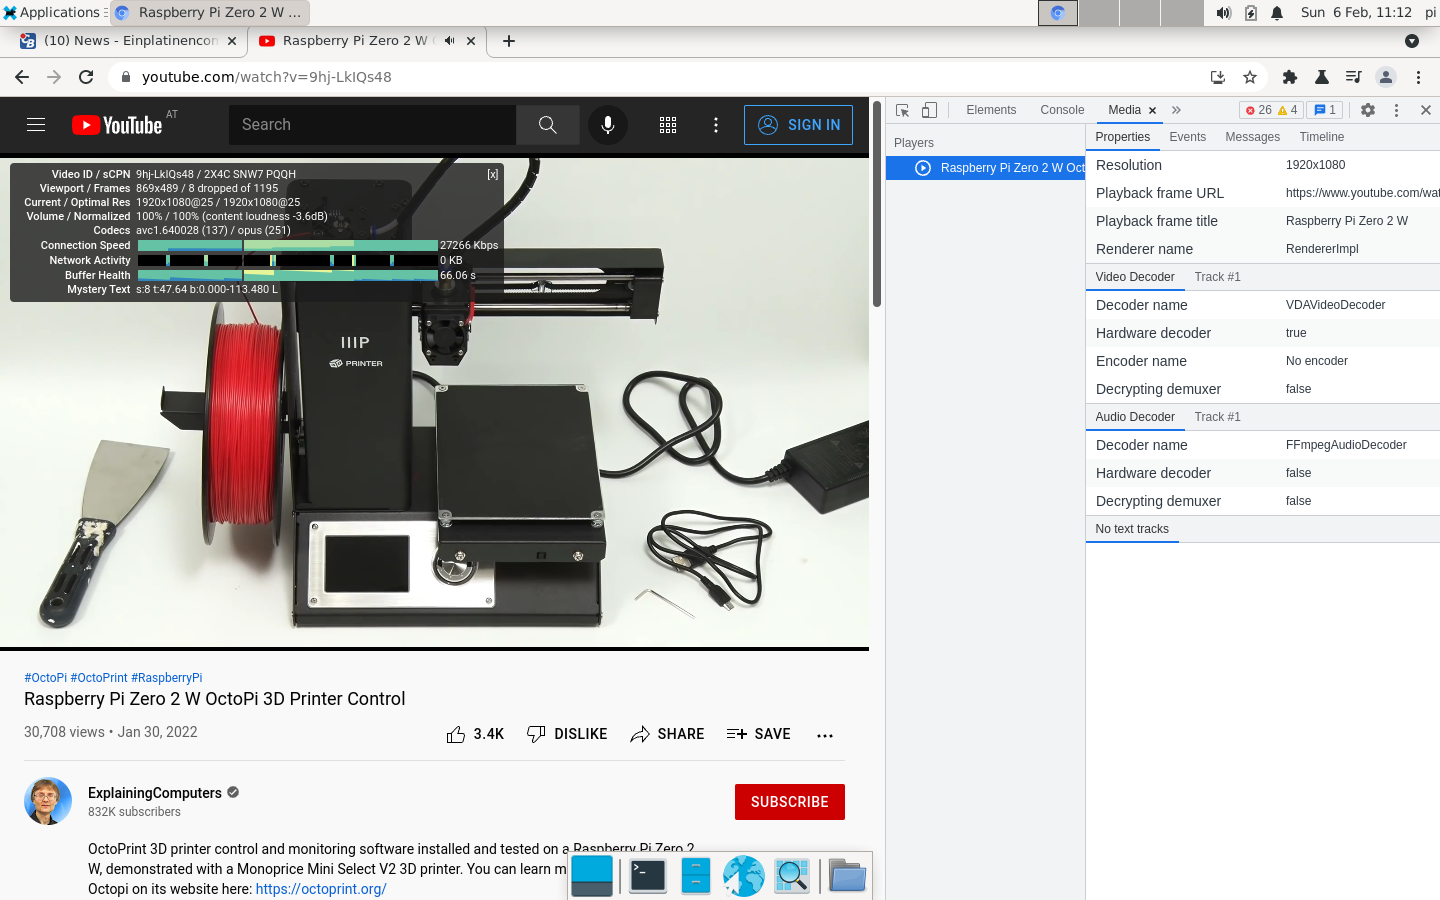The width and height of the screenshot is (1440, 900).
Task: Reload the current page
Action: 86,77
